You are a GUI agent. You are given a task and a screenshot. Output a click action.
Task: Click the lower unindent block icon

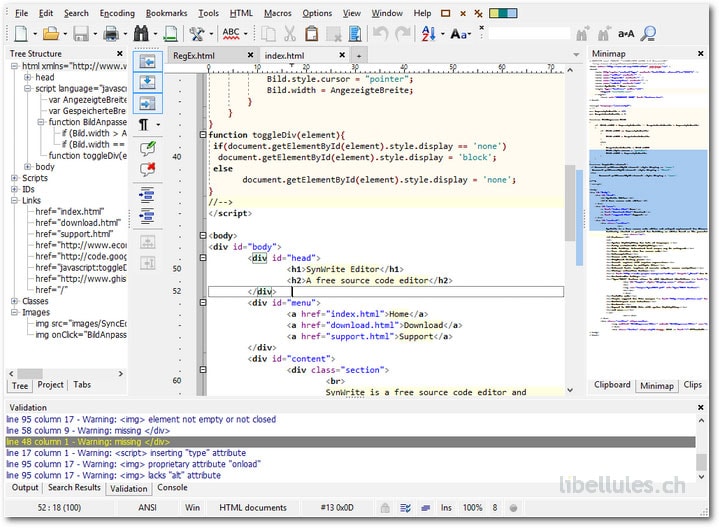[x=147, y=215]
